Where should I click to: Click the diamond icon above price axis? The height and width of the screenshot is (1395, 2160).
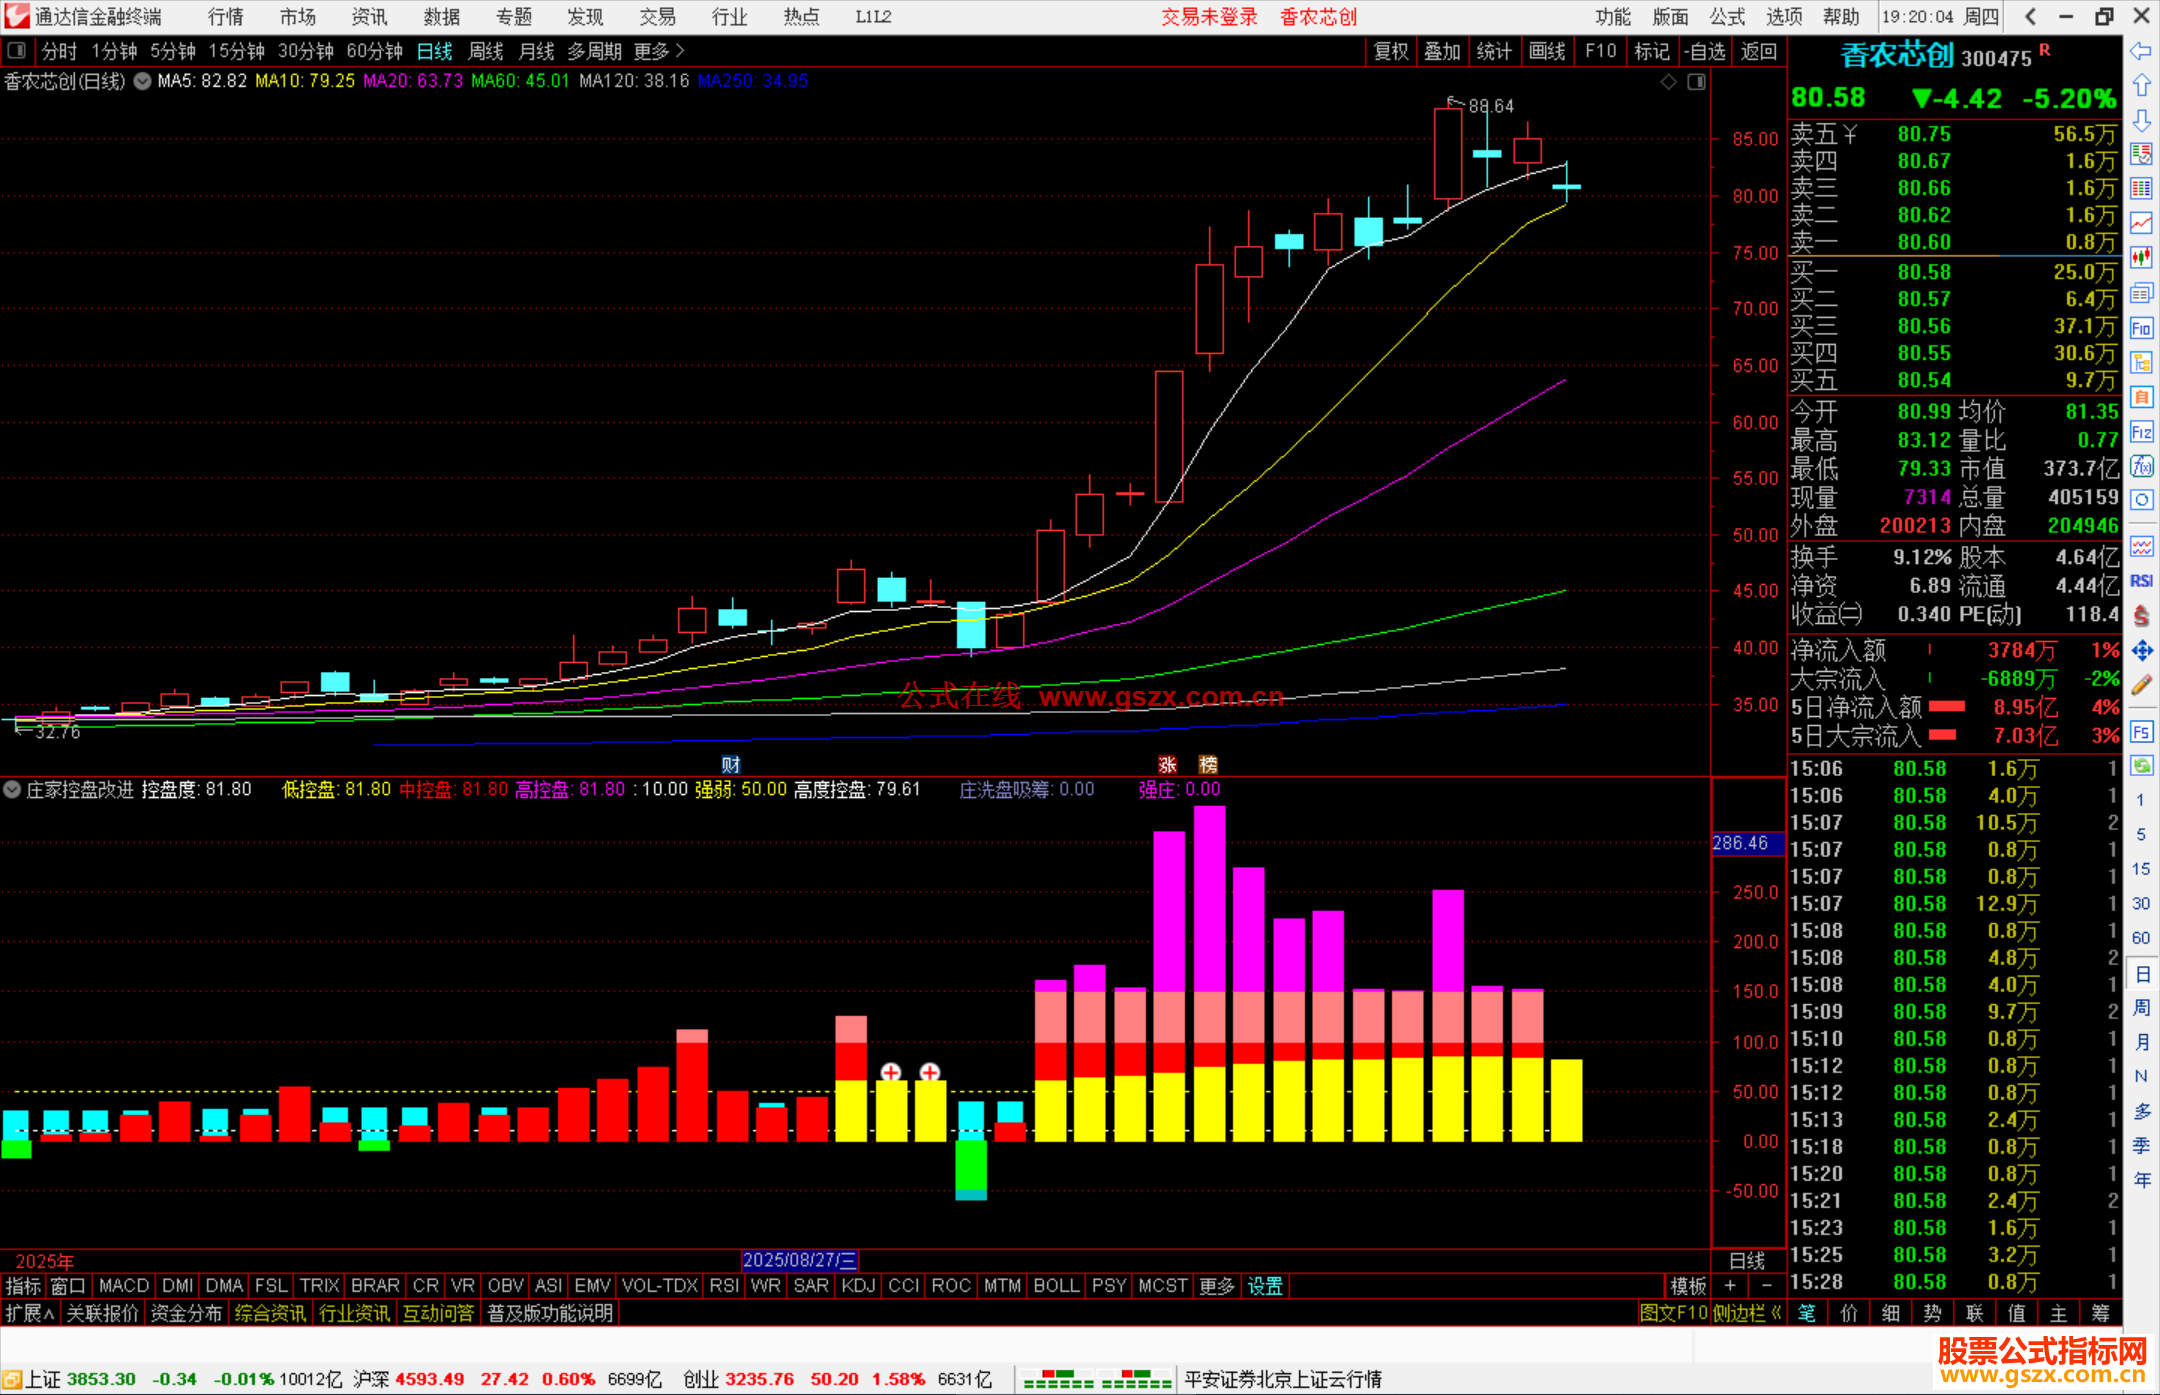[1668, 81]
